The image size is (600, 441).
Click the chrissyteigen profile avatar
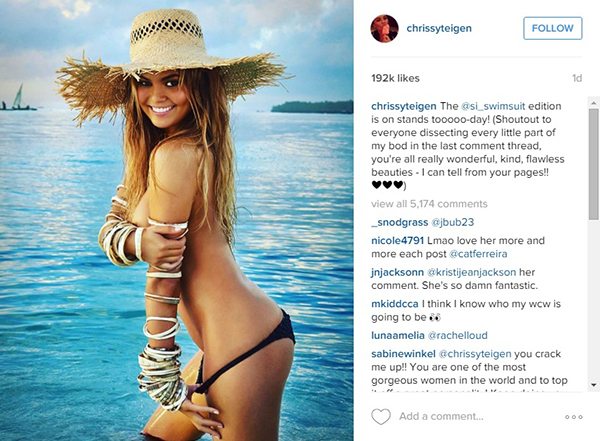[x=384, y=28]
